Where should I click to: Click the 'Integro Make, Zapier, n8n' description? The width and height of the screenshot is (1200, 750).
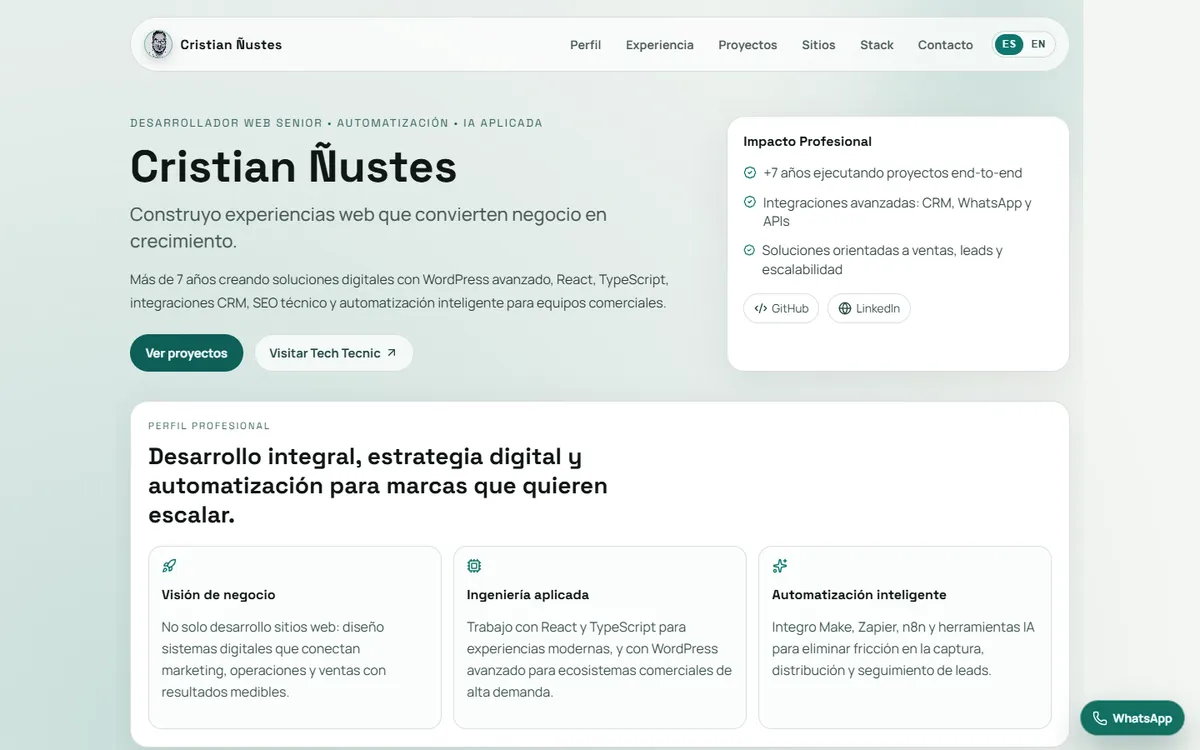(903, 649)
